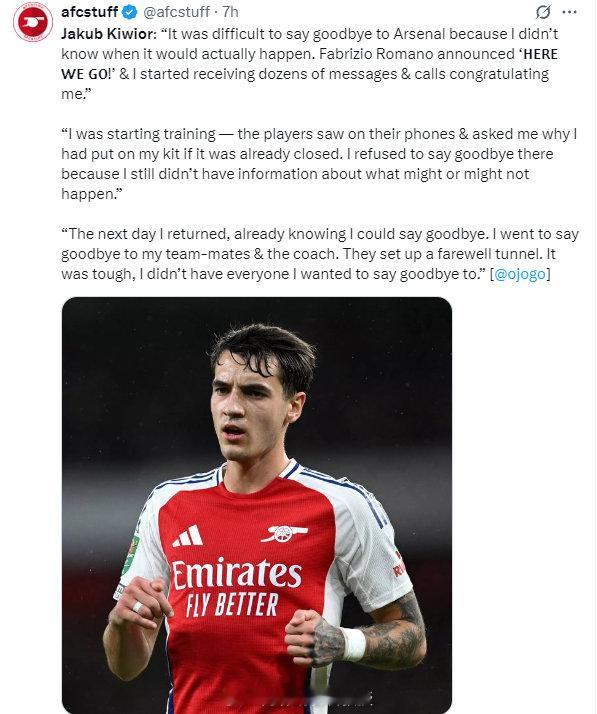Open the @afcstuff handle link
The width and height of the screenshot is (597, 714).
click(177, 12)
